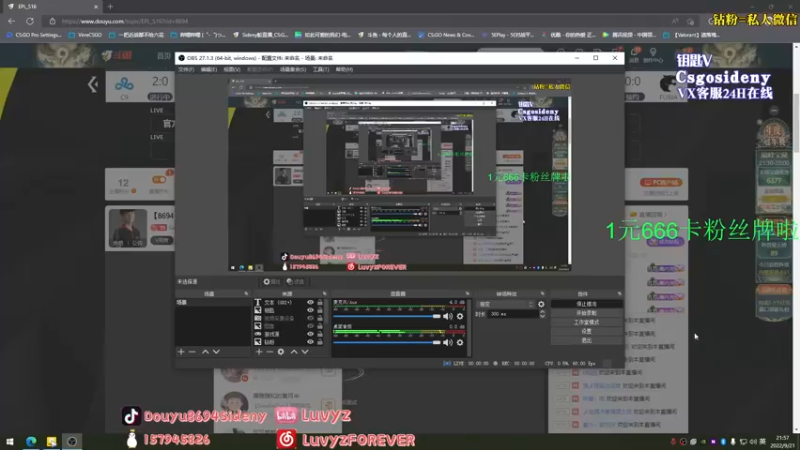
Task: Open the 视图(V) menu in OBS
Action: 232,69
